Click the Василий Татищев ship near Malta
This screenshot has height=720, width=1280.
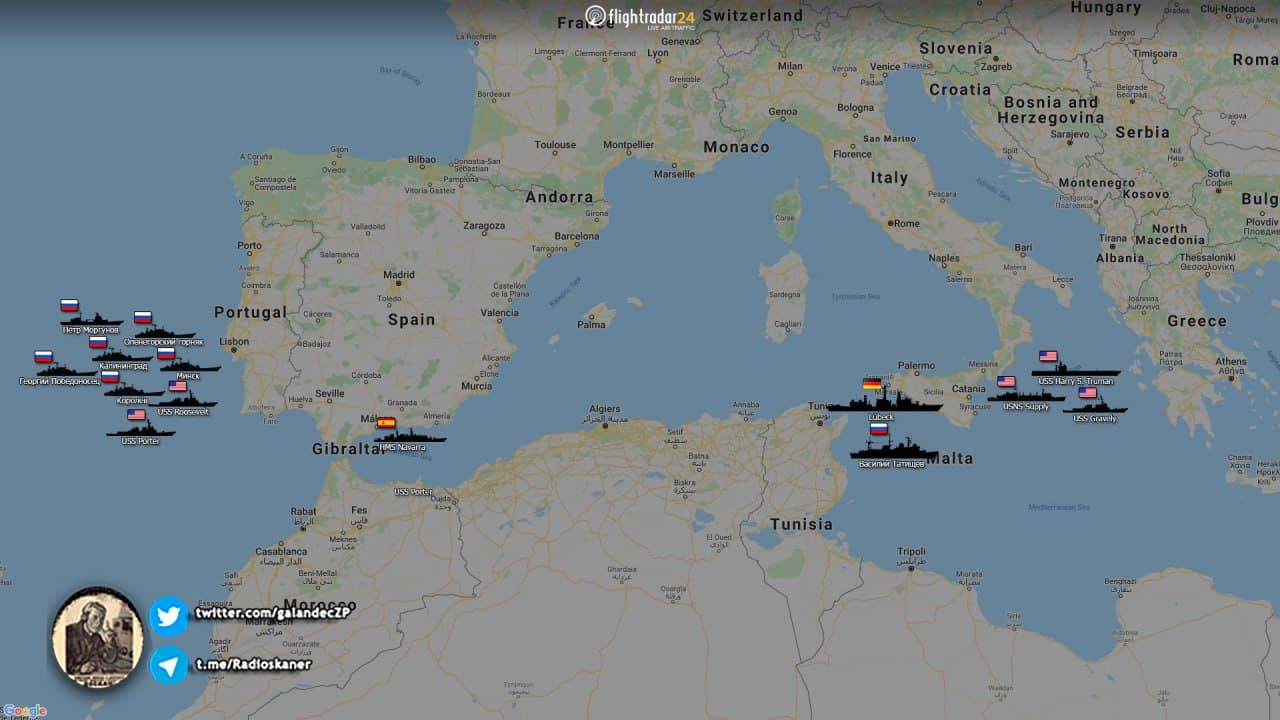894,449
